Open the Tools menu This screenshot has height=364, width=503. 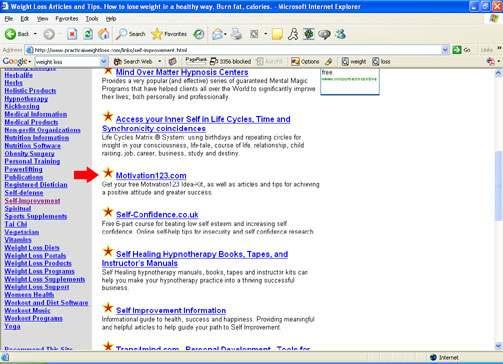click(92, 19)
